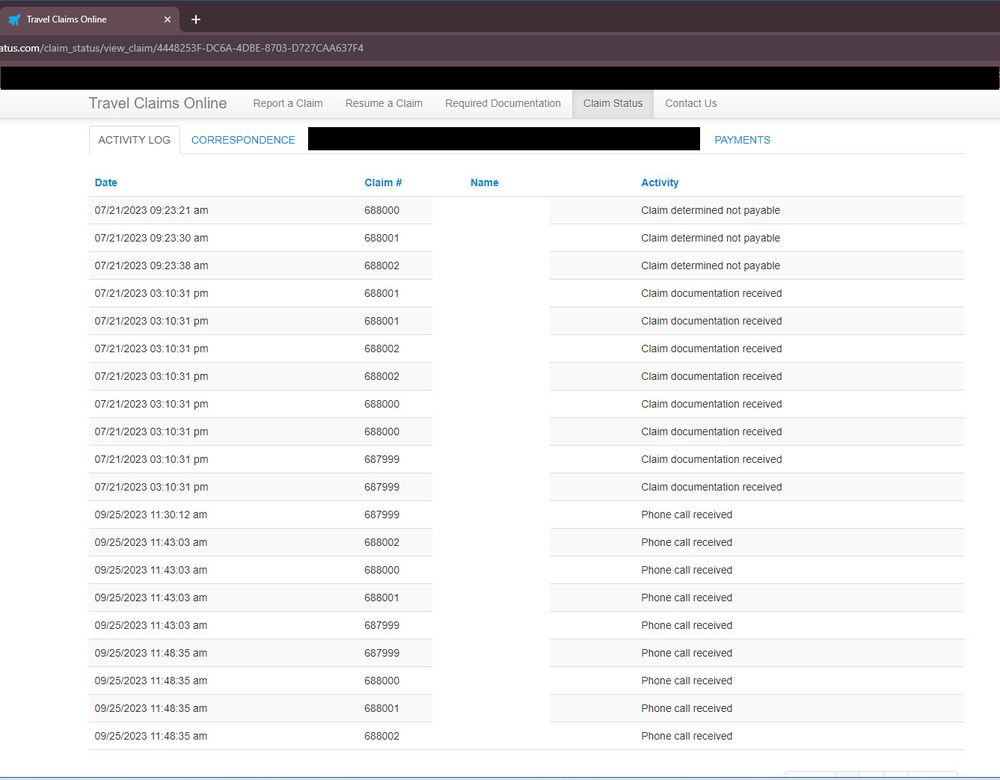The height and width of the screenshot is (780, 1000).
Task: Open the Contact Us page
Action: point(690,103)
